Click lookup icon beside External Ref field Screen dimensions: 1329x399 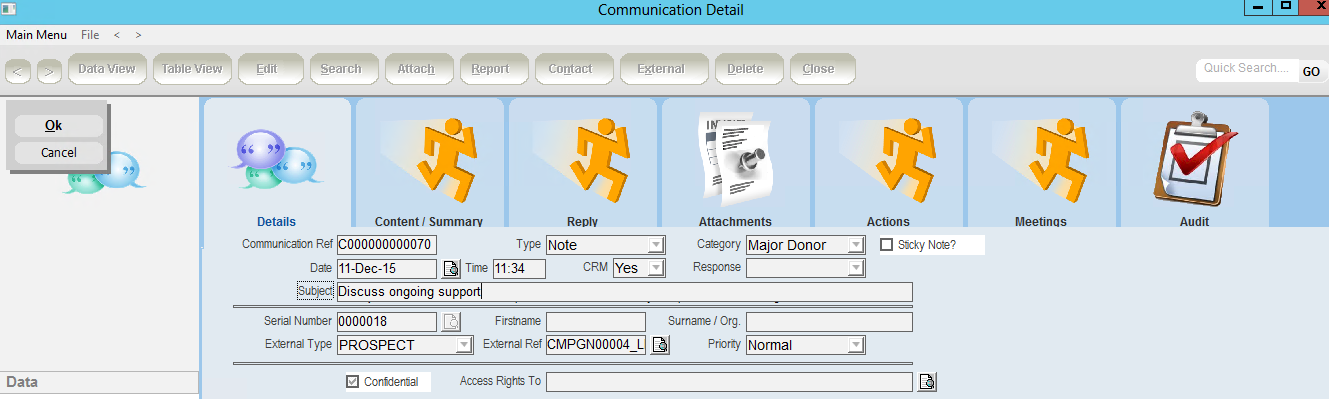(660, 345)
